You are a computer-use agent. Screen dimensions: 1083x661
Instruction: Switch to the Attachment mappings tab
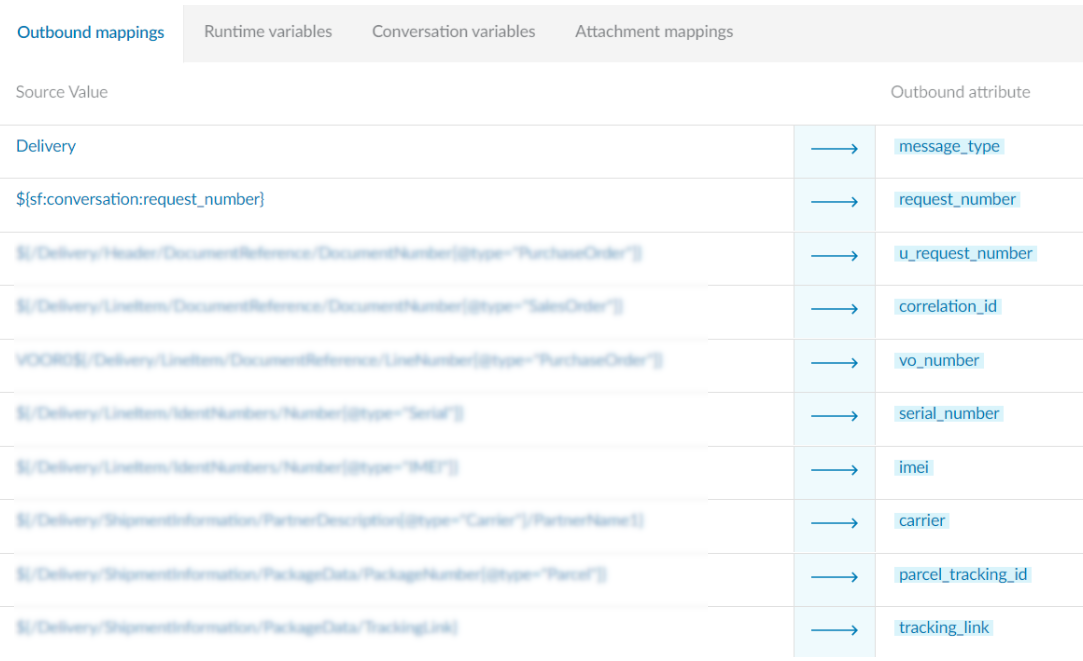click(x=653, y=31)
